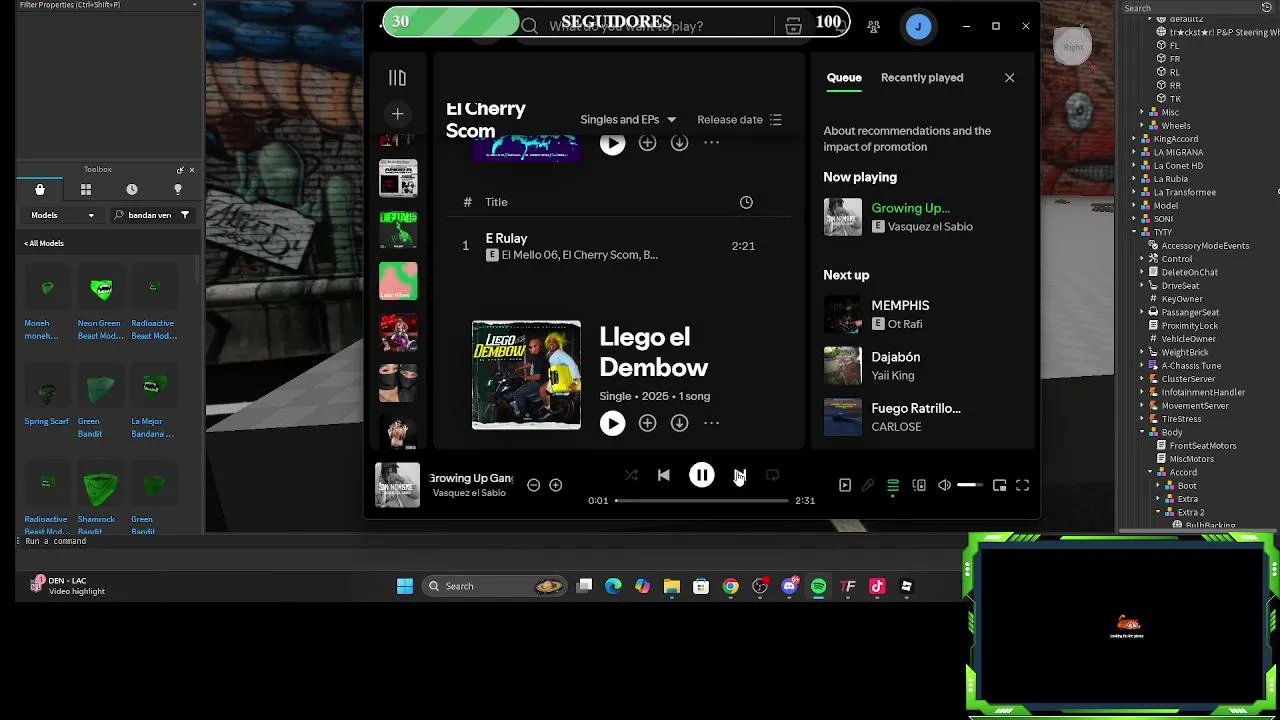Open more options for Llego el Dembow

pyautogui.click(x=711, y=423)
